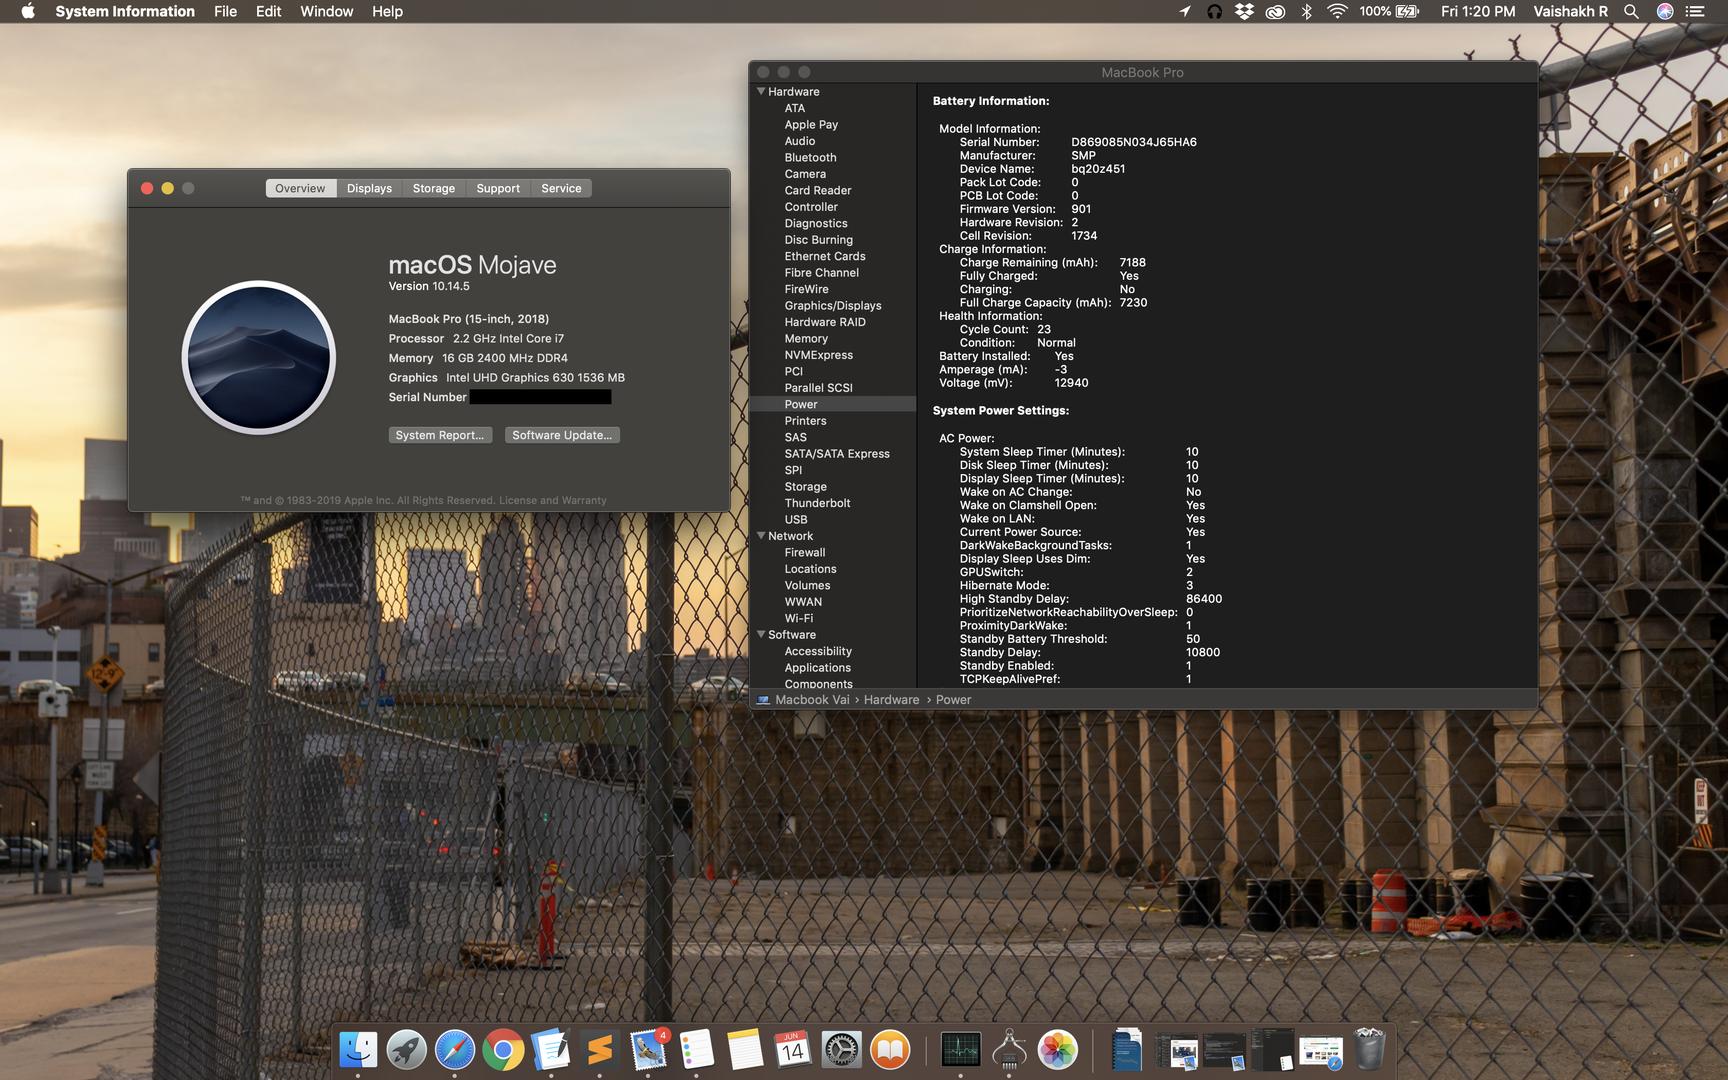Image resolution: width=1728 pixels, height=1080 pixels.
Task: Open Mail app with badge in Dock
Action: [648, 1050]
